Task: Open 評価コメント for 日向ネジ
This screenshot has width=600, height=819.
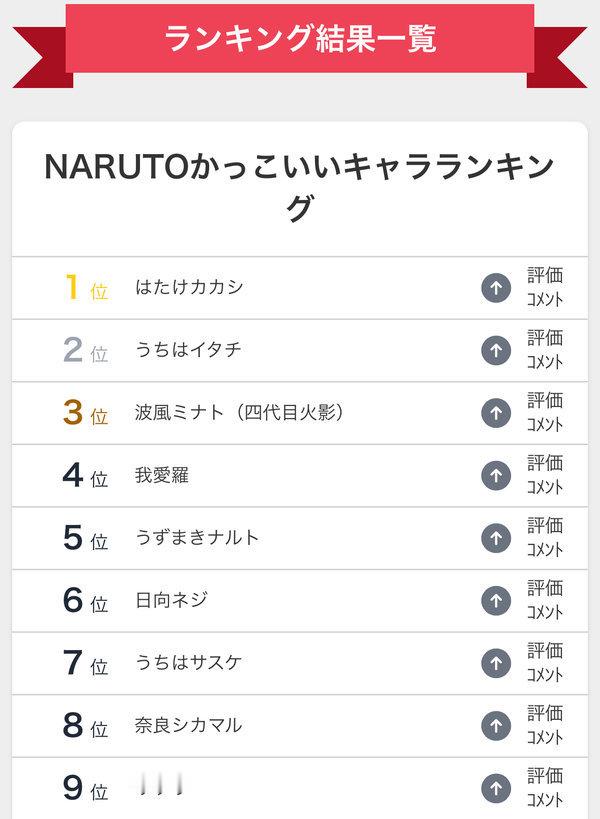Action: pyautogui.click(x=545, y=601)
